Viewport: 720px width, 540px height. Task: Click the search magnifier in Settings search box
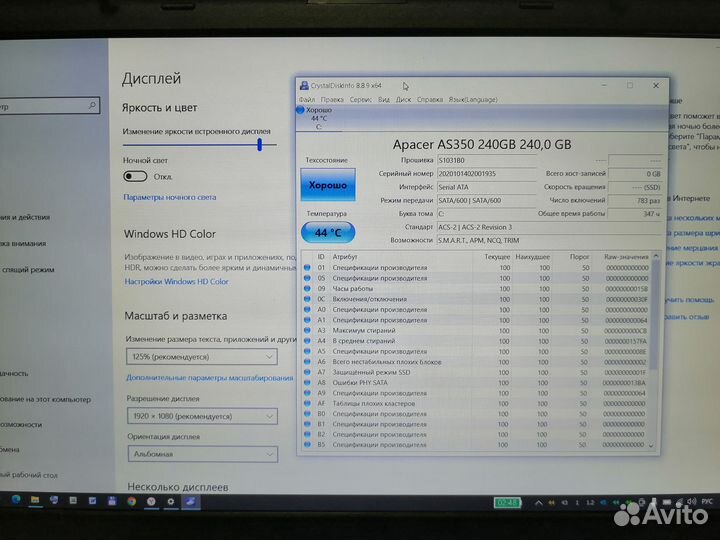coord(92,106)
